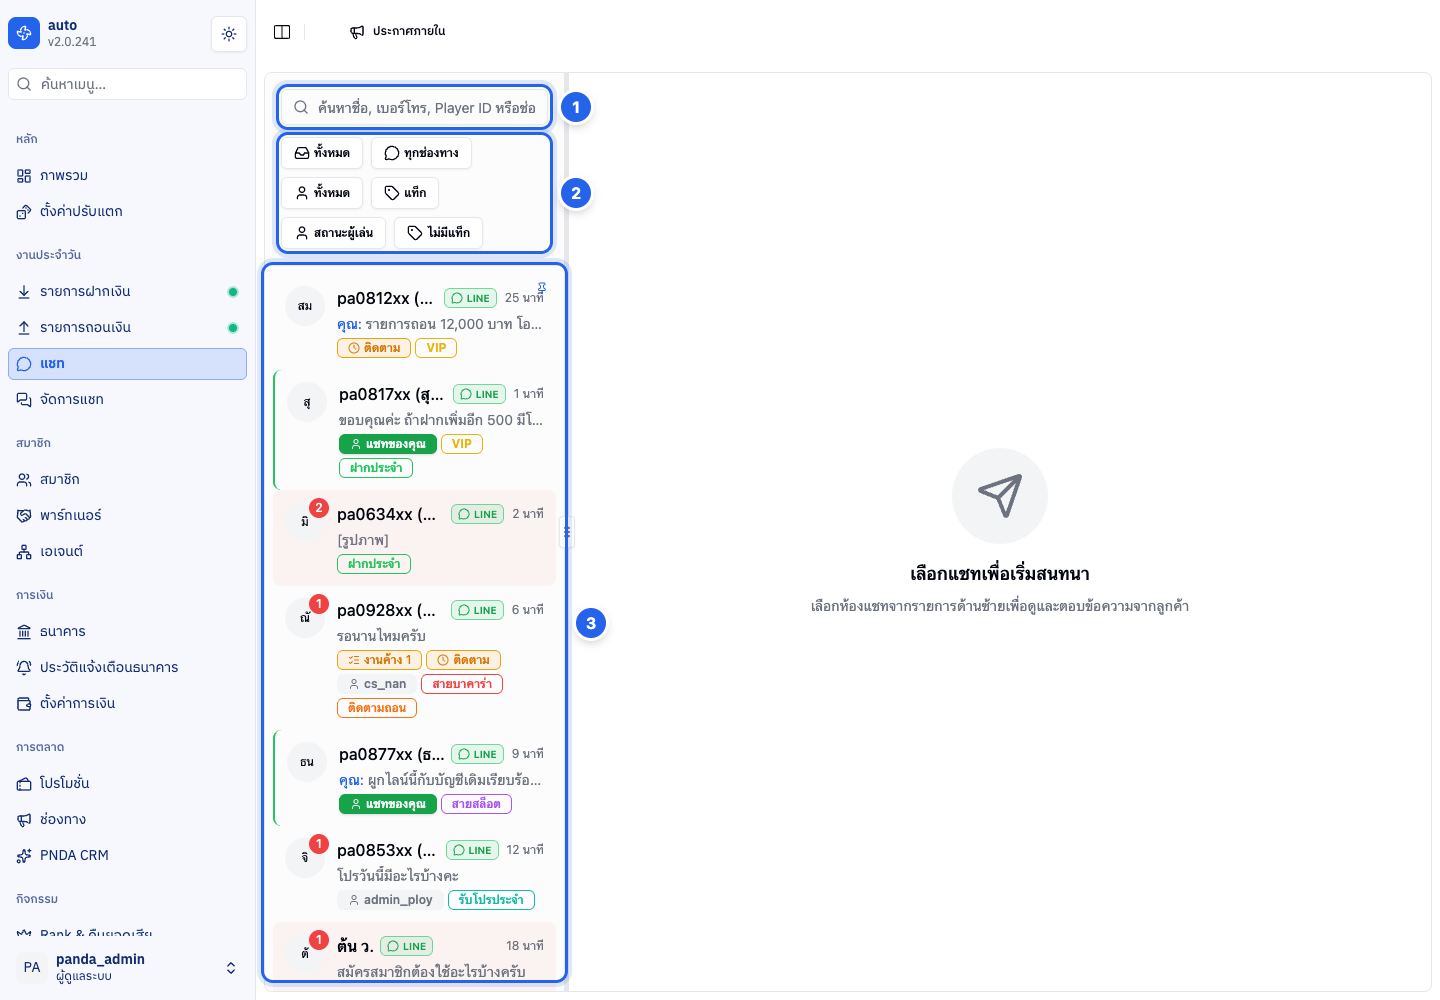Open pa0877xx chat conversation
Viewport: 1440px width, 1000px height.
pyautogui.click(x=415, y=778)
